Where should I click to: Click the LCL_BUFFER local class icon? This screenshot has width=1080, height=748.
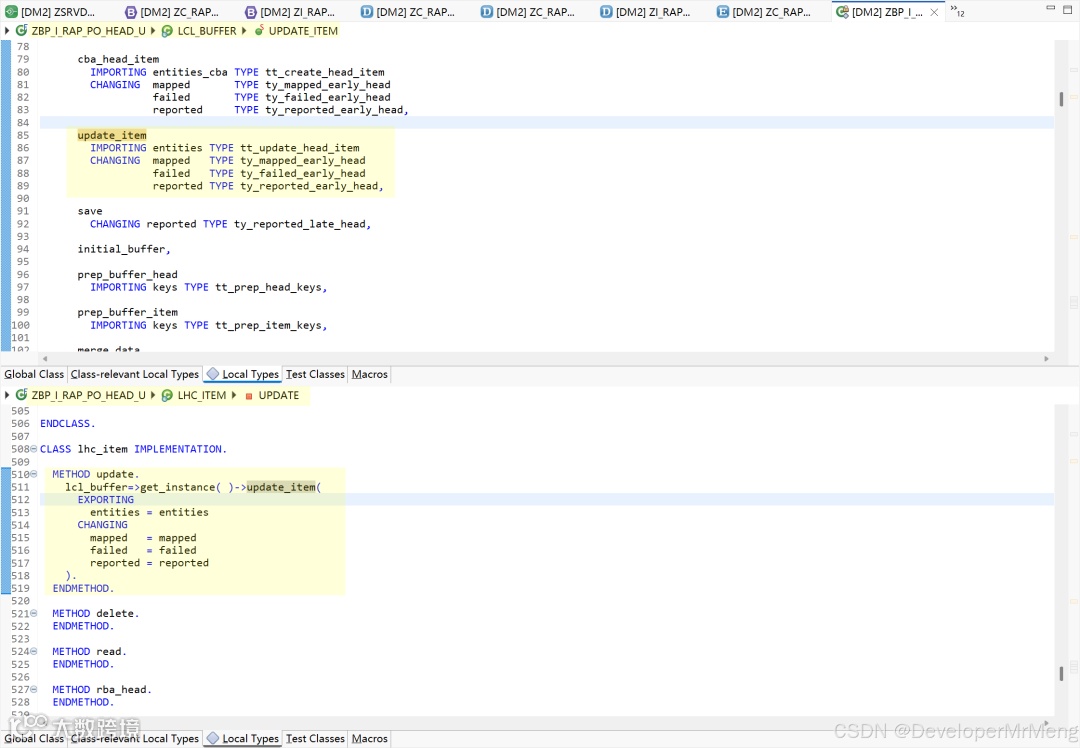coord(167,31)
